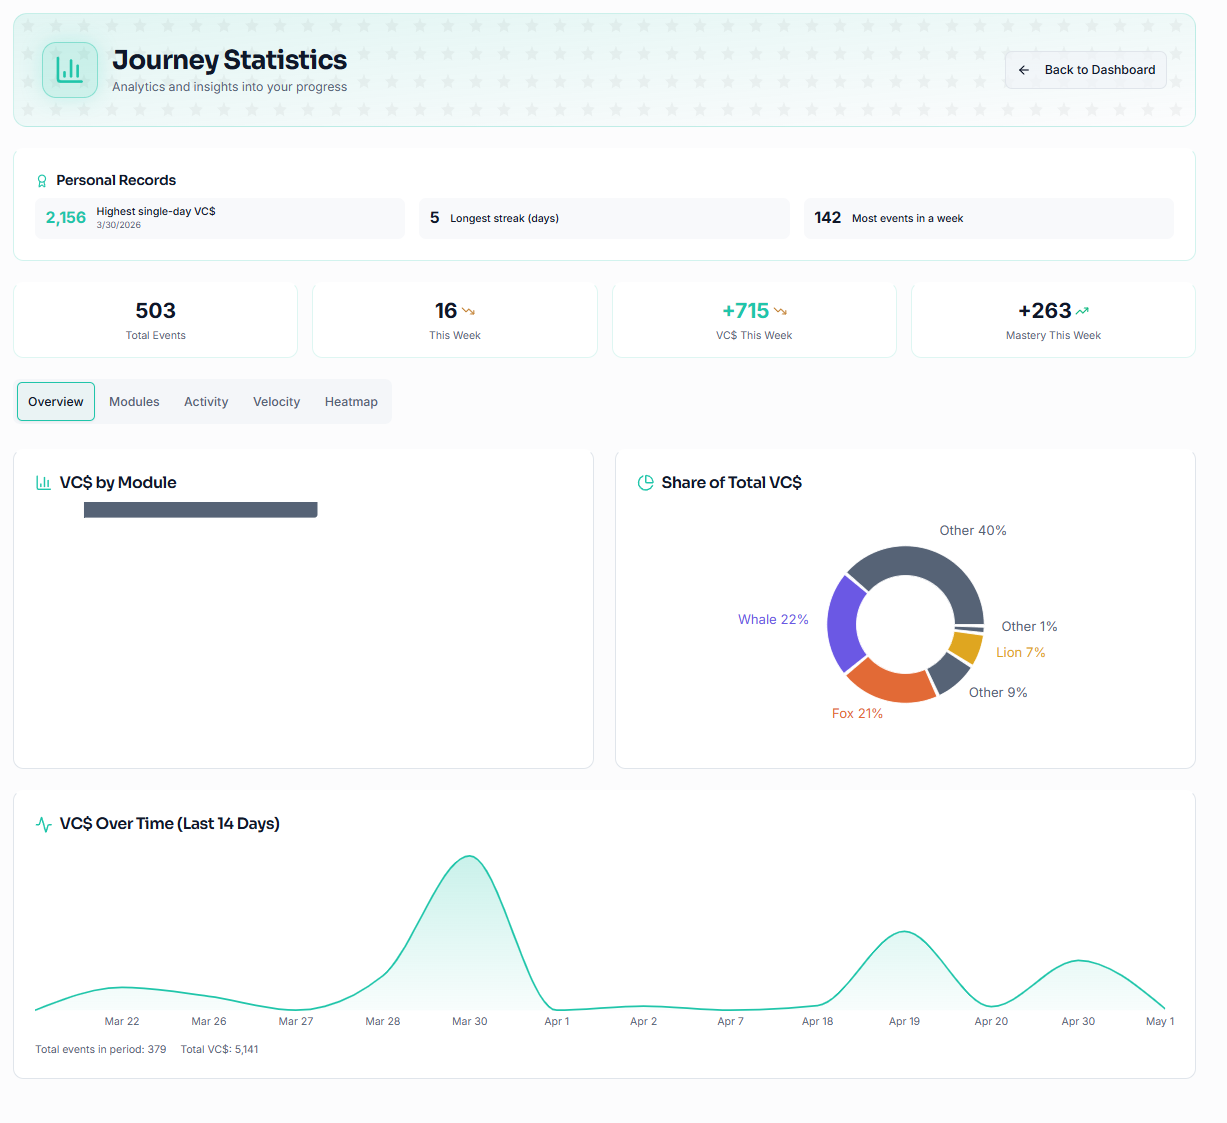Click the Apr 18 axis label
Screen dimensions: 1227x1123
(818, 1022)
